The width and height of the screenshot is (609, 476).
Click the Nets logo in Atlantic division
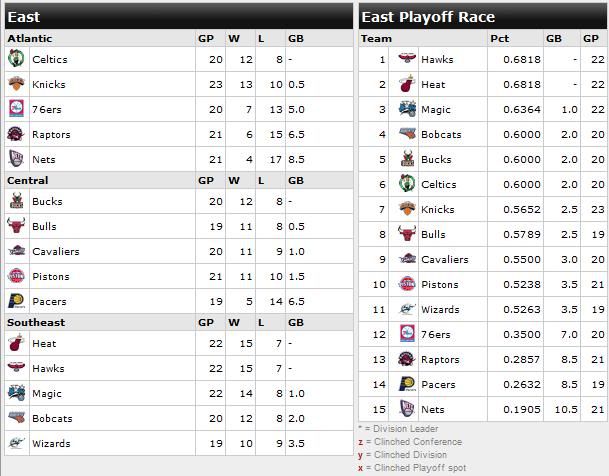tap(16, 159)
